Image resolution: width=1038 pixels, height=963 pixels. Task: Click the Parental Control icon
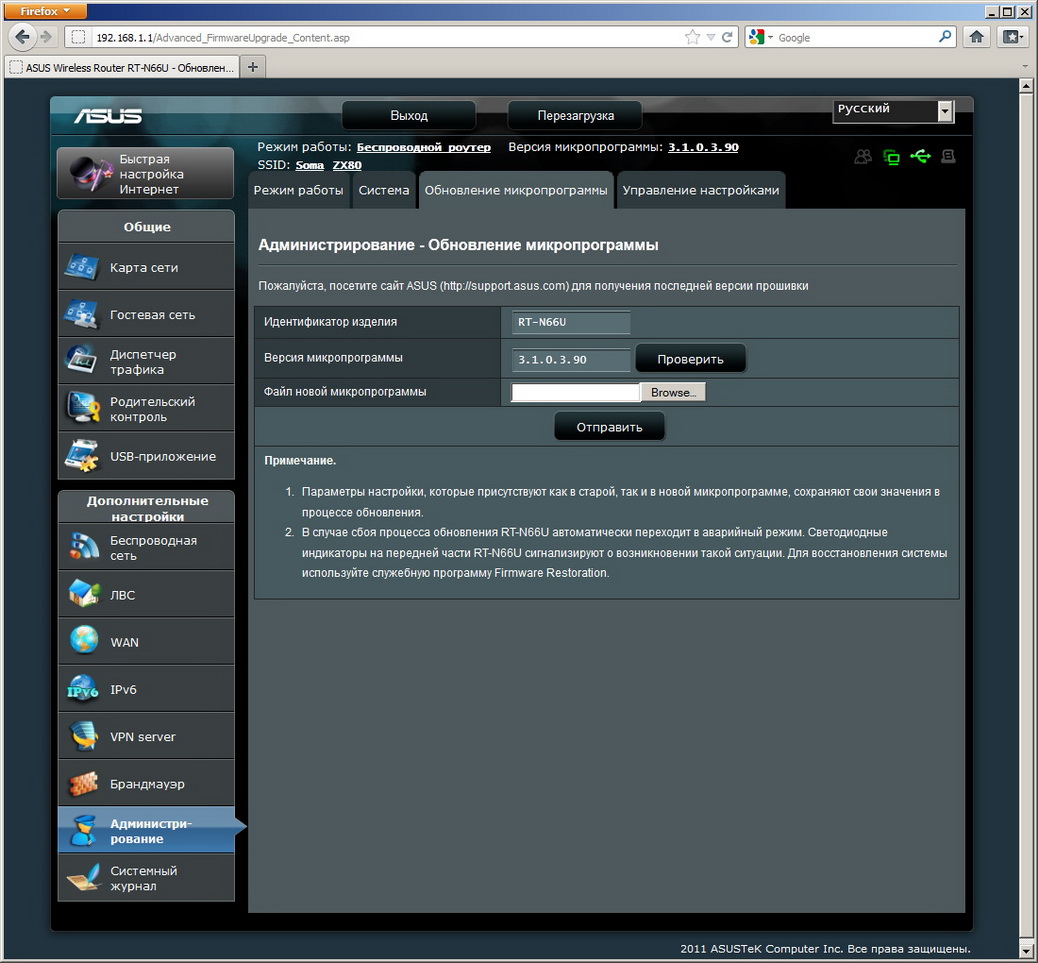(82, 408)
